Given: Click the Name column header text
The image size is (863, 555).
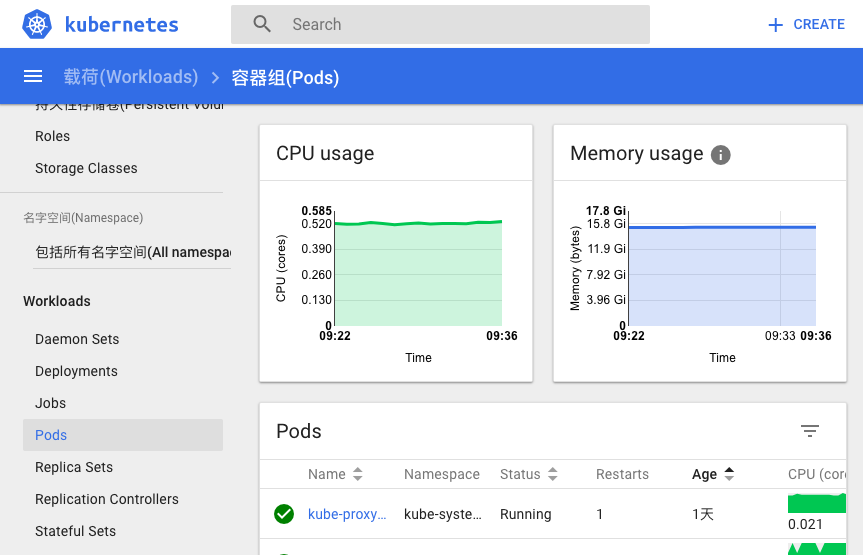Looking at the screenshot, I should [x=327, y=474].
